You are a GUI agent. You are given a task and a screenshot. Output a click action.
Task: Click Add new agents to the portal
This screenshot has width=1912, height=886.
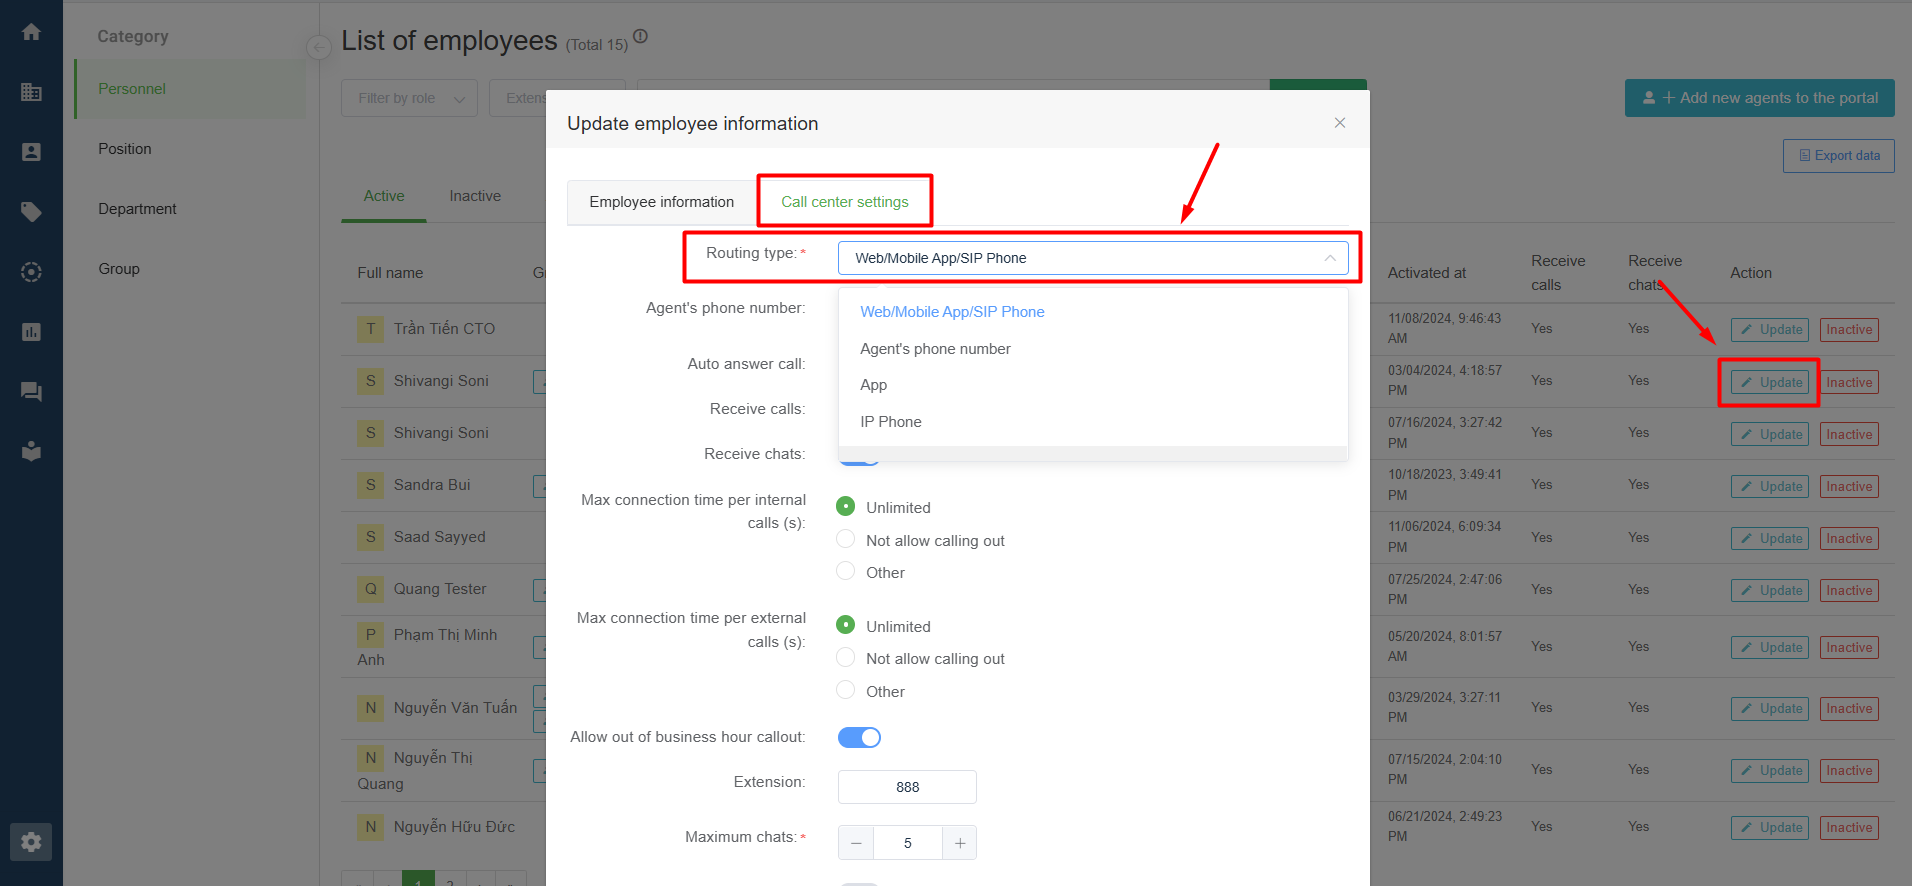pyautogui.click(x=1759, y=98)
